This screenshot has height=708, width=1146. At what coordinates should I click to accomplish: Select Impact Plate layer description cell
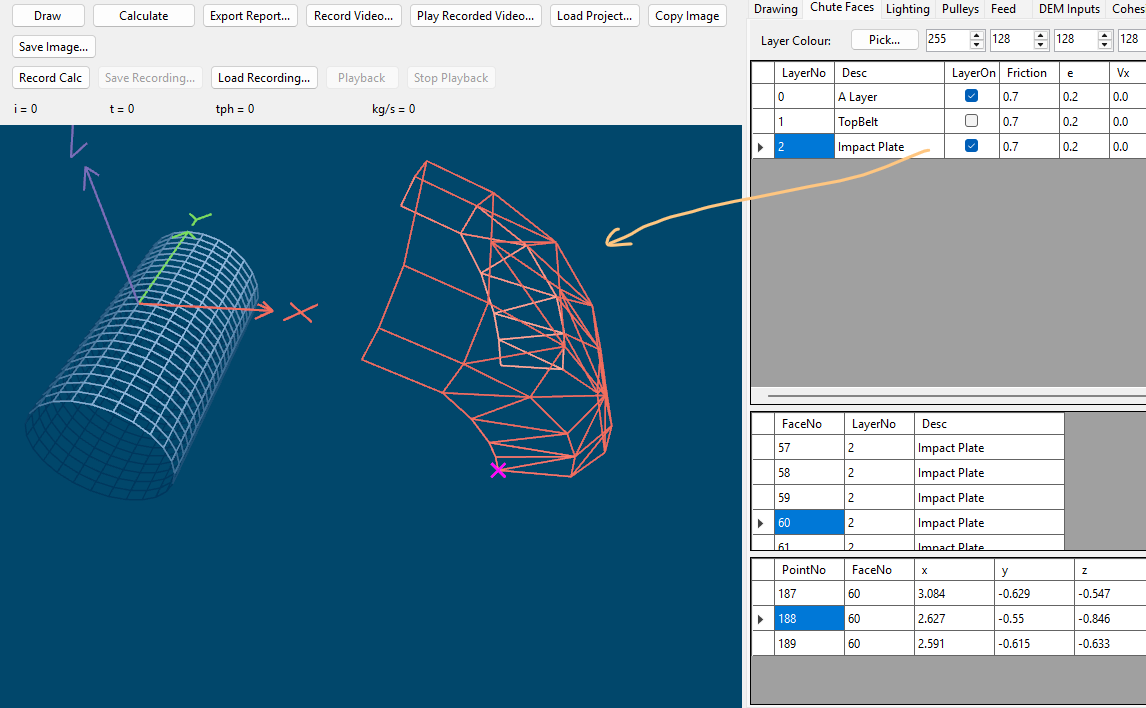coord(889,146)
